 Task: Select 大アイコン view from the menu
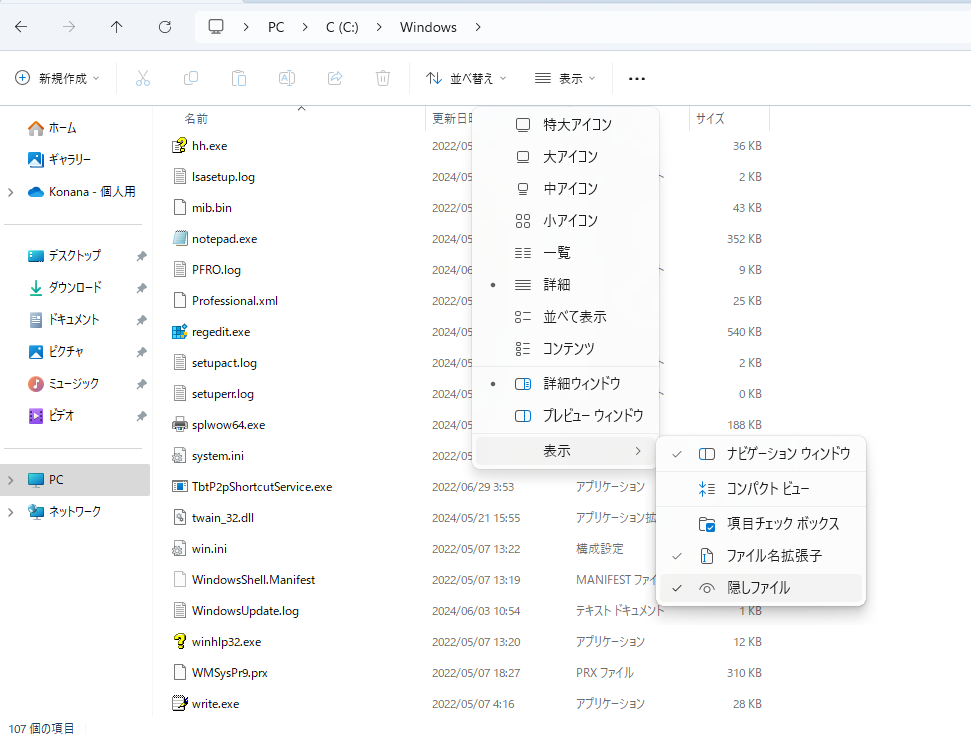pyautogui.click(x=567, y=156)
